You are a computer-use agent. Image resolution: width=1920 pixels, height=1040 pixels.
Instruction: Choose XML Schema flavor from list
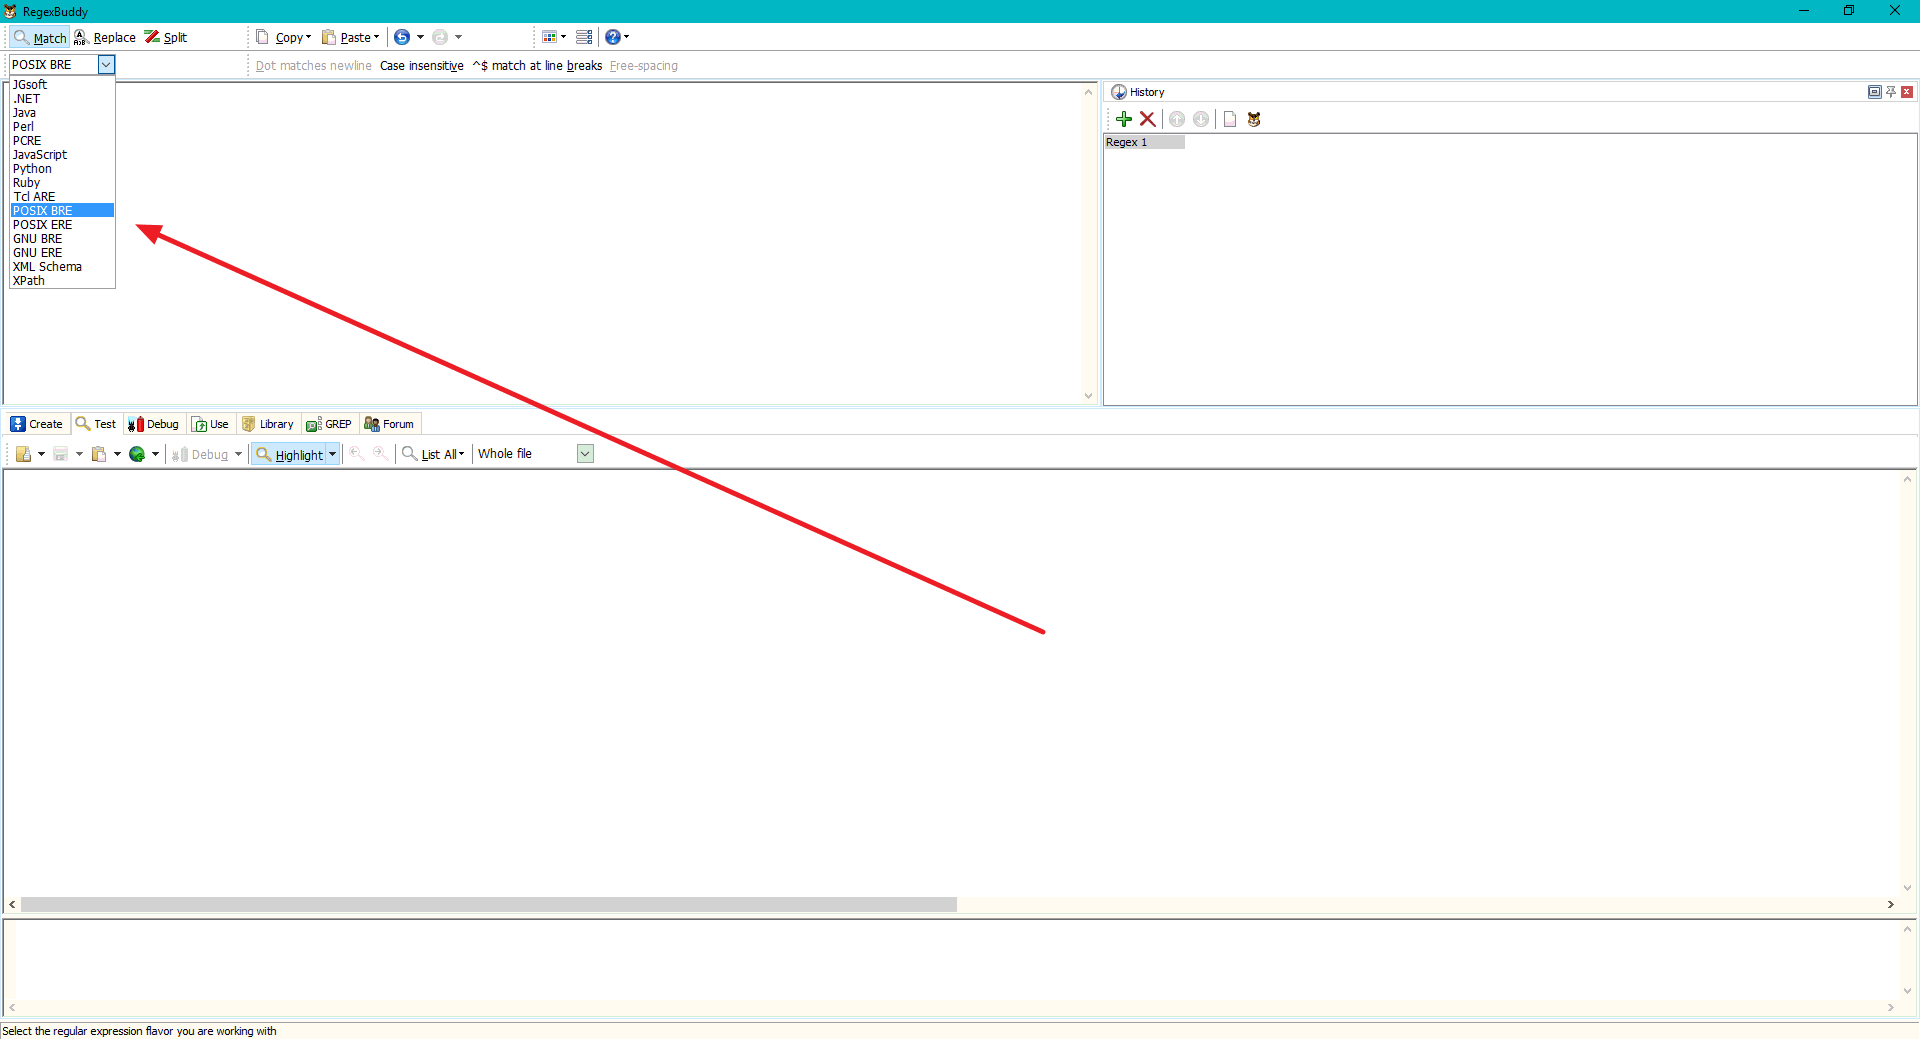tap(62, 267)
